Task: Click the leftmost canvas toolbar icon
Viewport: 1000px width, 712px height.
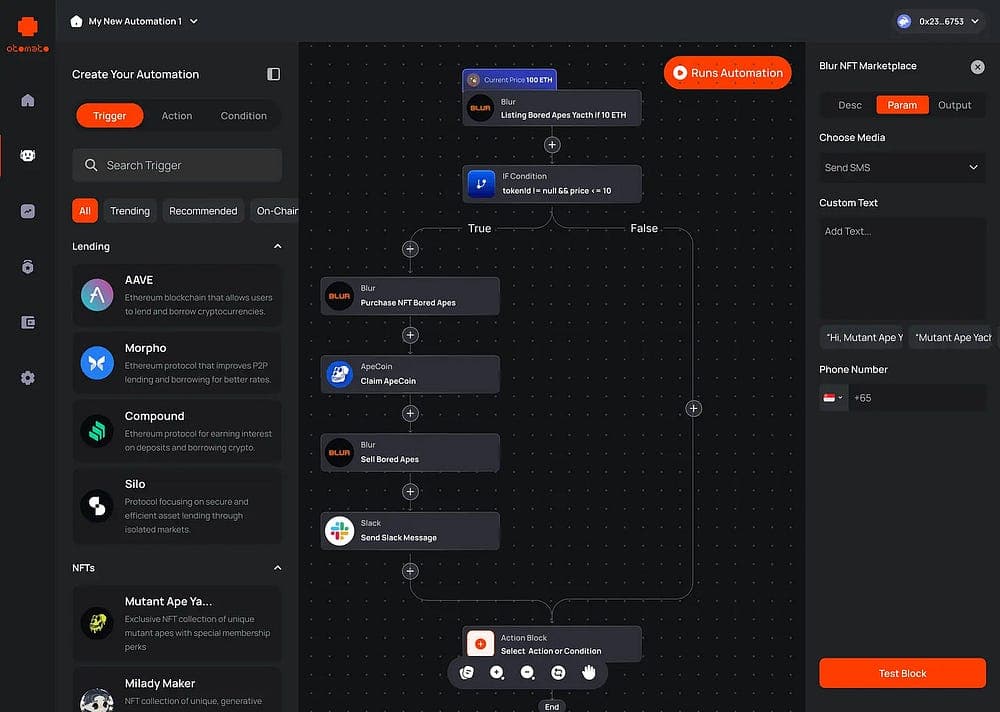Action: [x=467, y=672]
